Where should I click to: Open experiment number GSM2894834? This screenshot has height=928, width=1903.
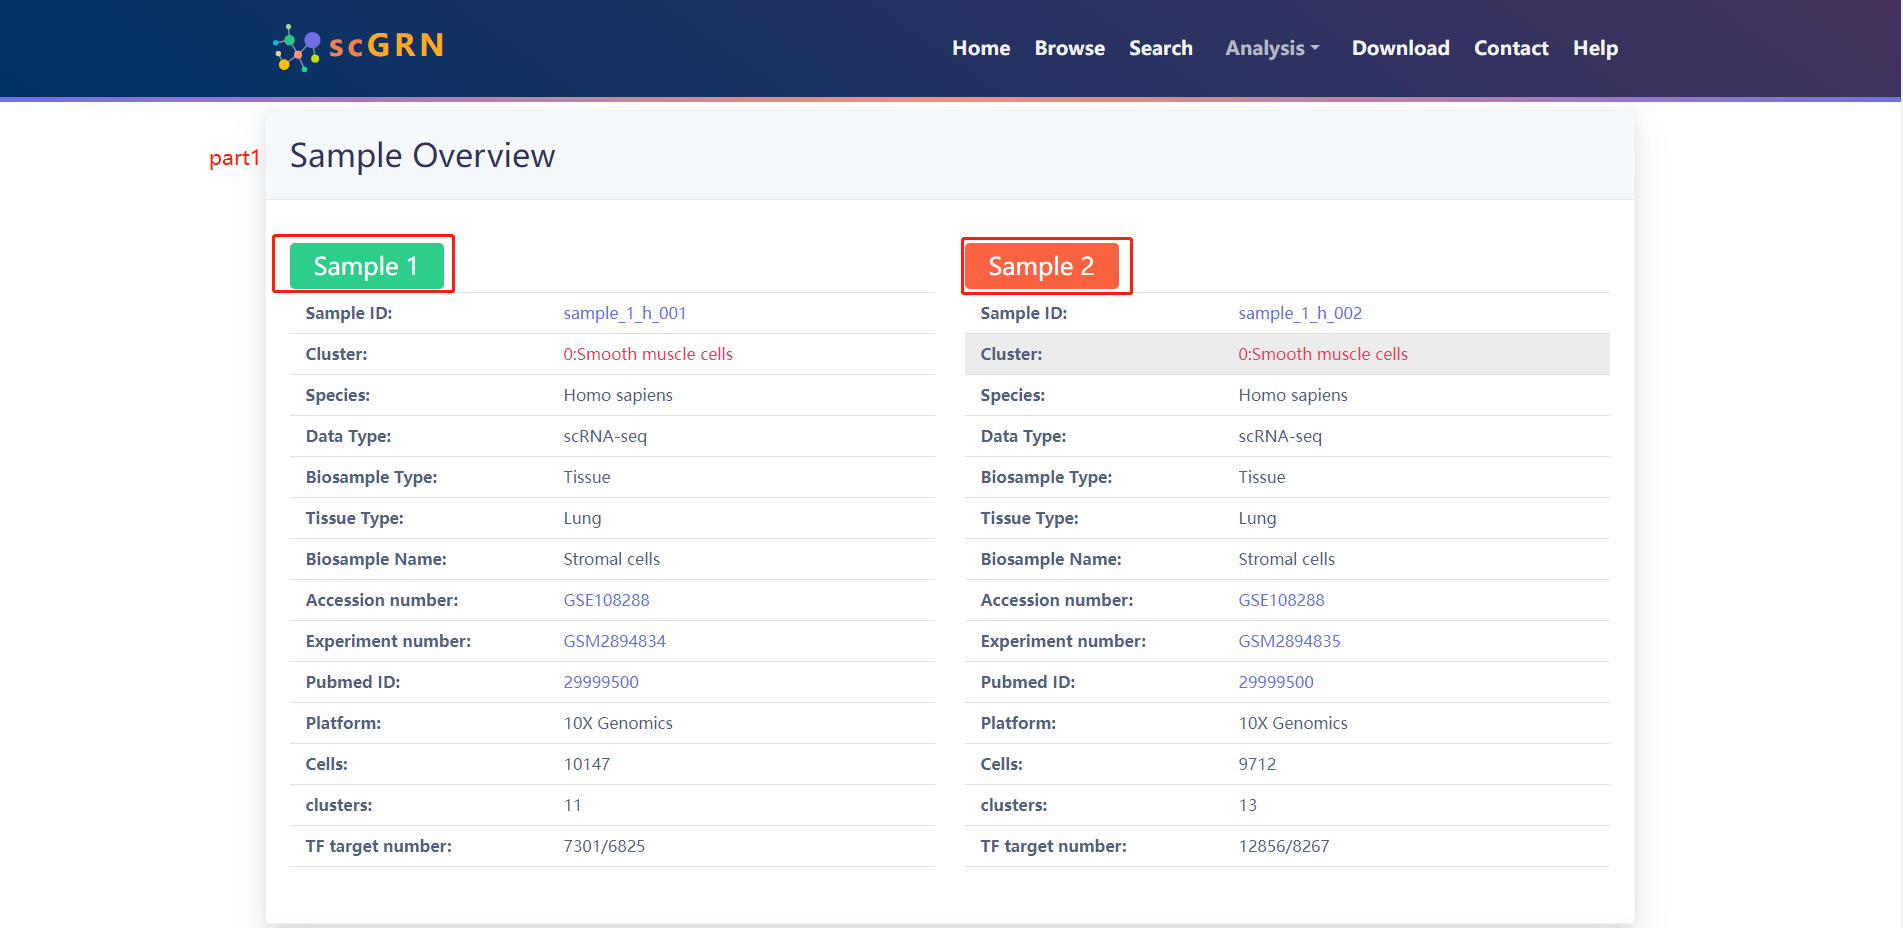pos(614,641)
